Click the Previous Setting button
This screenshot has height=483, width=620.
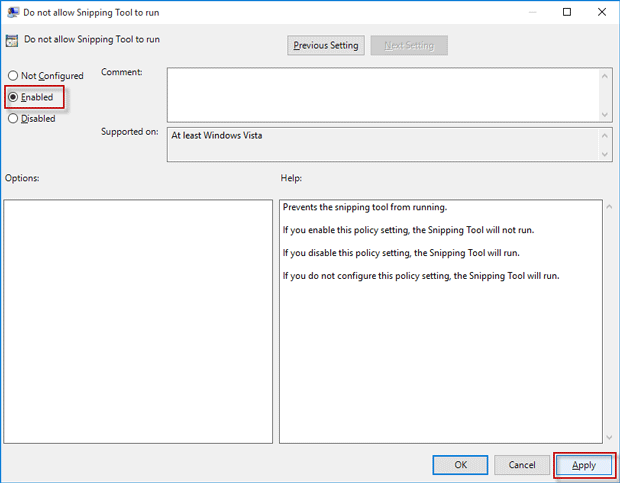coord(326,45)
